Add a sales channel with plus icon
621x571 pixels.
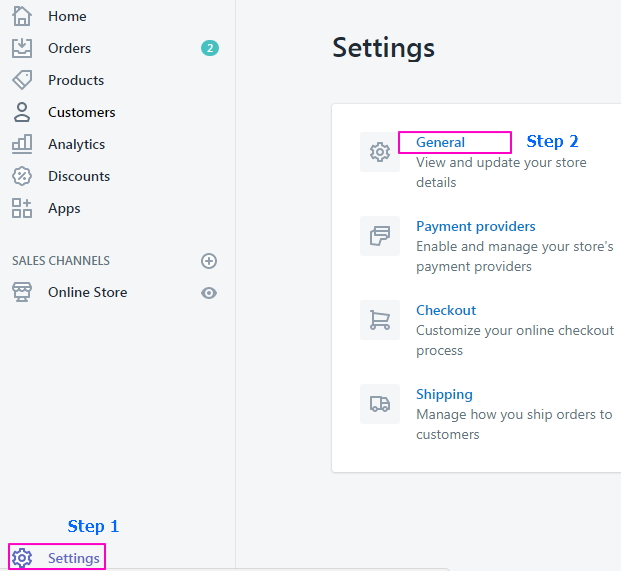point(209,261)
